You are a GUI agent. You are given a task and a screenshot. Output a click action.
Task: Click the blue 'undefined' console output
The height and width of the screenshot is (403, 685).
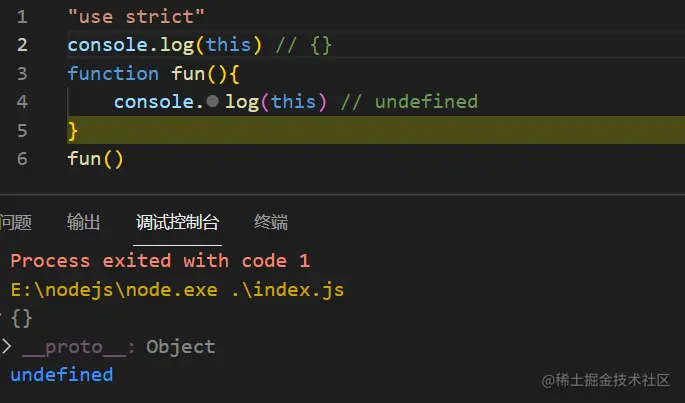coord(62,375)
